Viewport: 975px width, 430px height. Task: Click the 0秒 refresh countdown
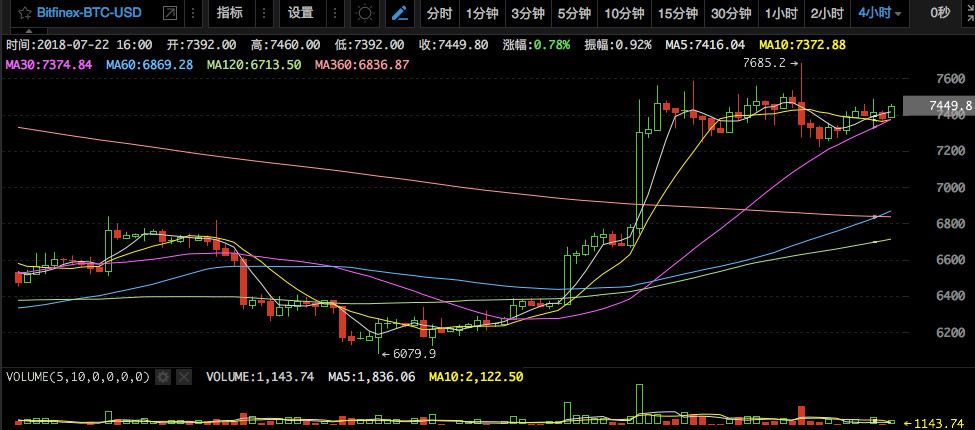[x=940, y=13]
